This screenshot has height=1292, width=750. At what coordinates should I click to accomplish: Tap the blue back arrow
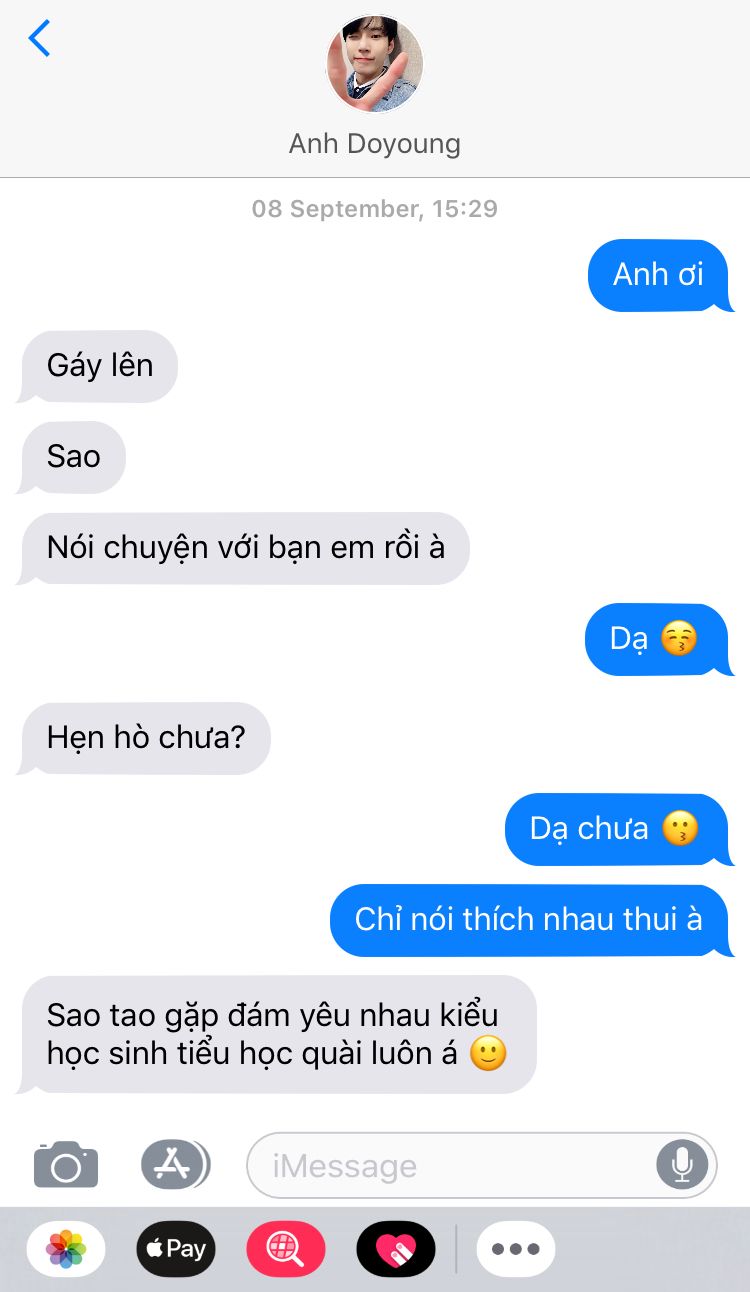point(39,38)
